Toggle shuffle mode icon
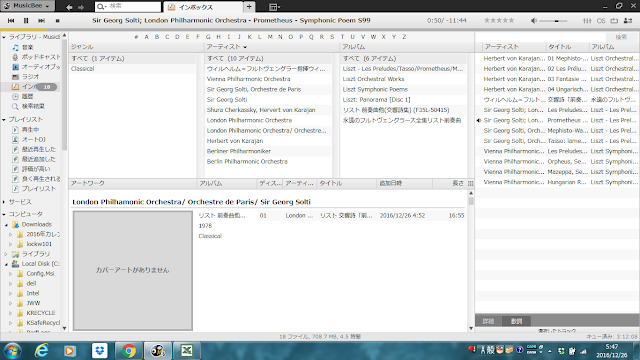The width and height of the screenshot is (640, 360). [x=628, y=20]
